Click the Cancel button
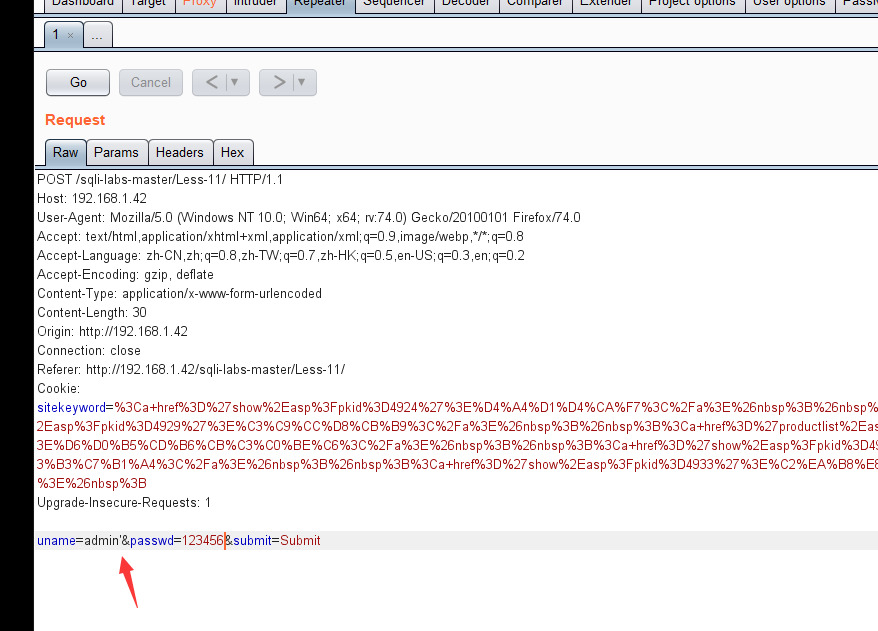 coord(151,82)
